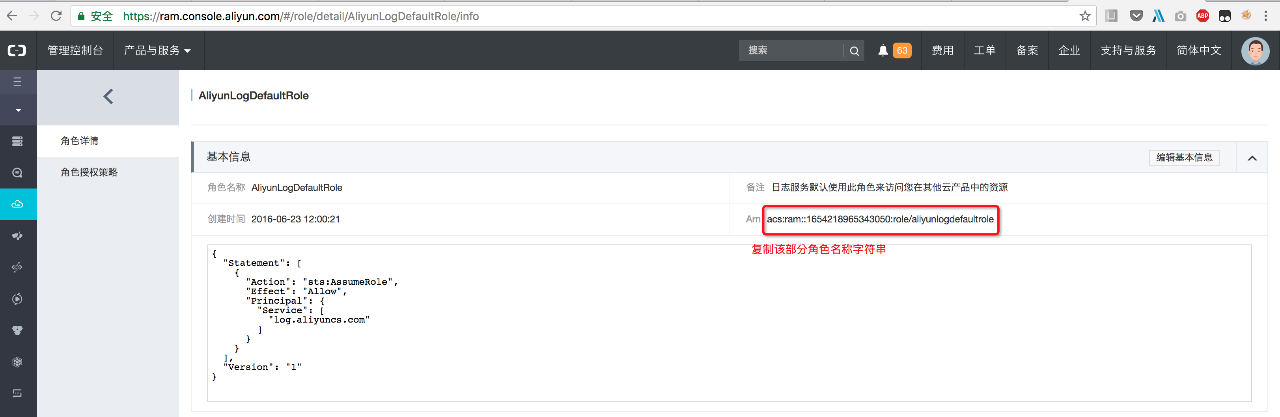
Task: Click the 编辑基本信息 button
Action: coord(1185,157)
